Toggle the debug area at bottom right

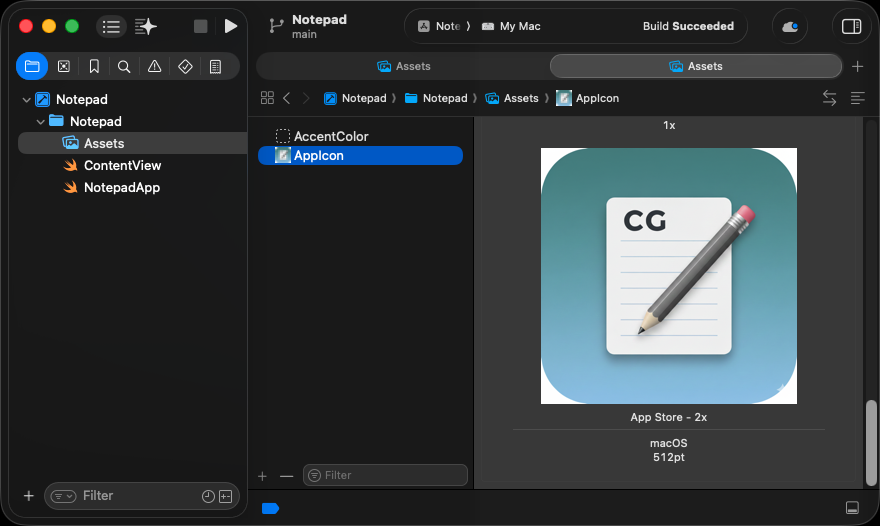coord(852,508)
